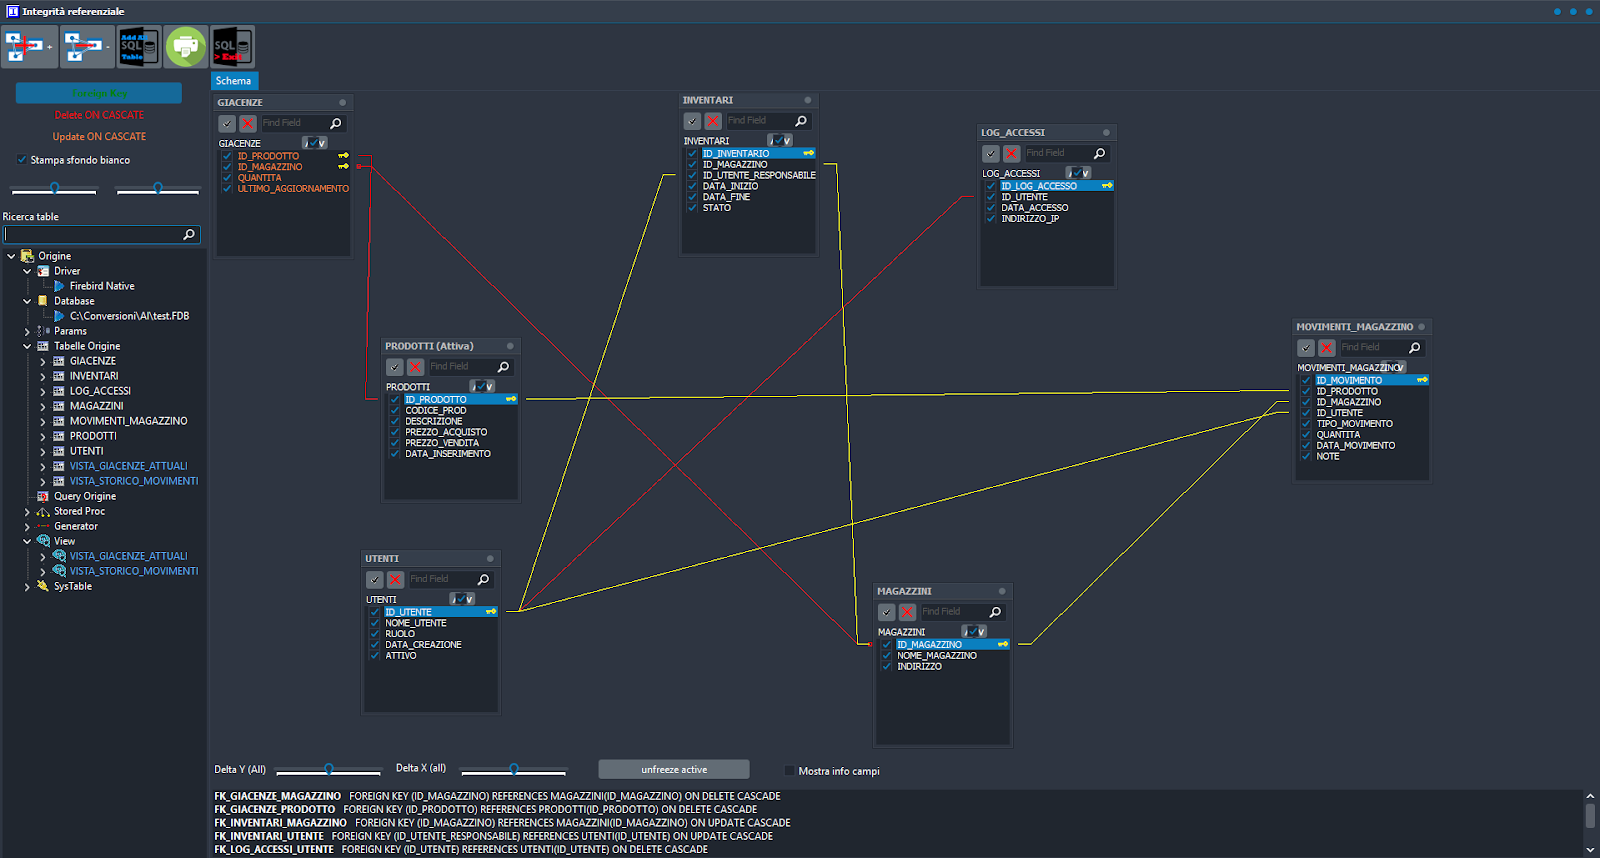Deselect all fields in PRODOTTI table

click(415, 367)
